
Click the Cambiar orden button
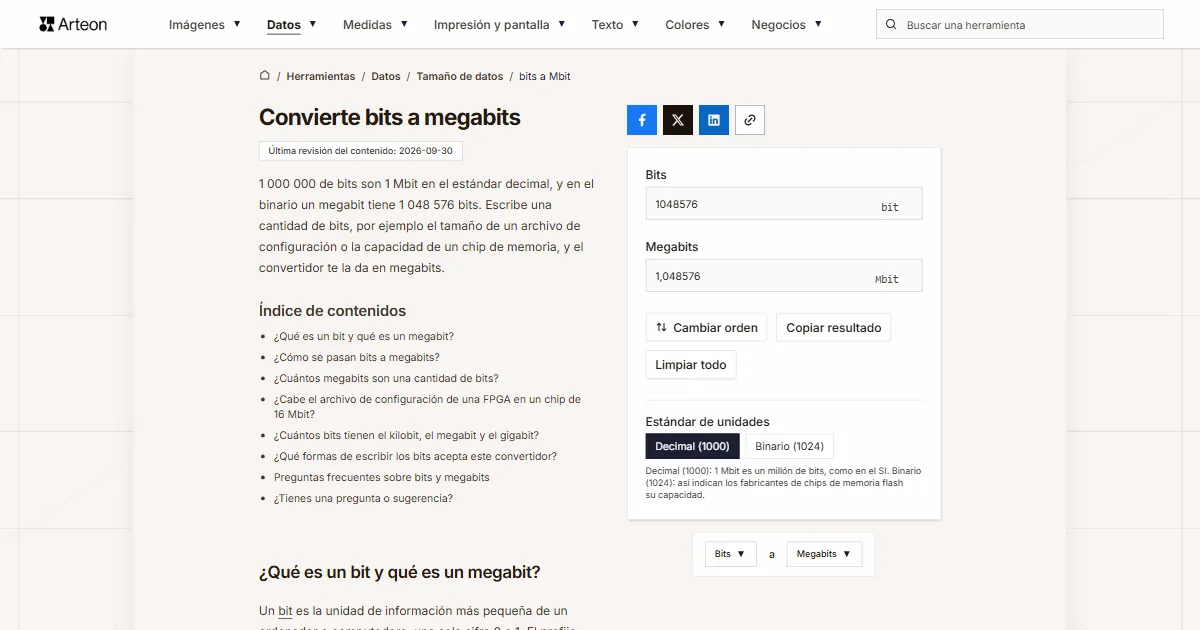coord(707,328)
